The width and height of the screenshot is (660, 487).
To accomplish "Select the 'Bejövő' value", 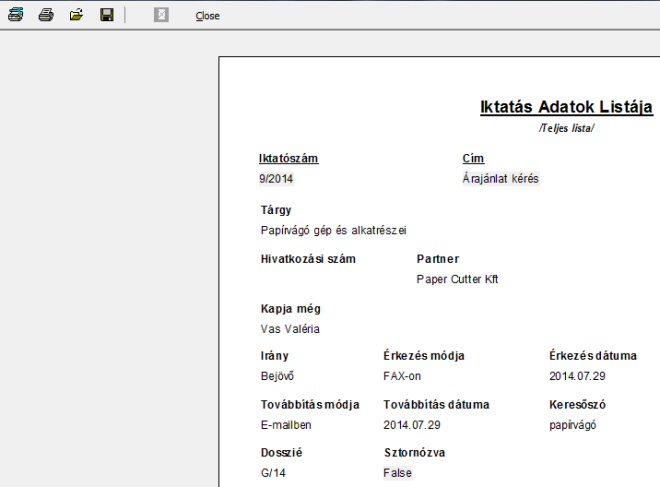I will (277, 376).
